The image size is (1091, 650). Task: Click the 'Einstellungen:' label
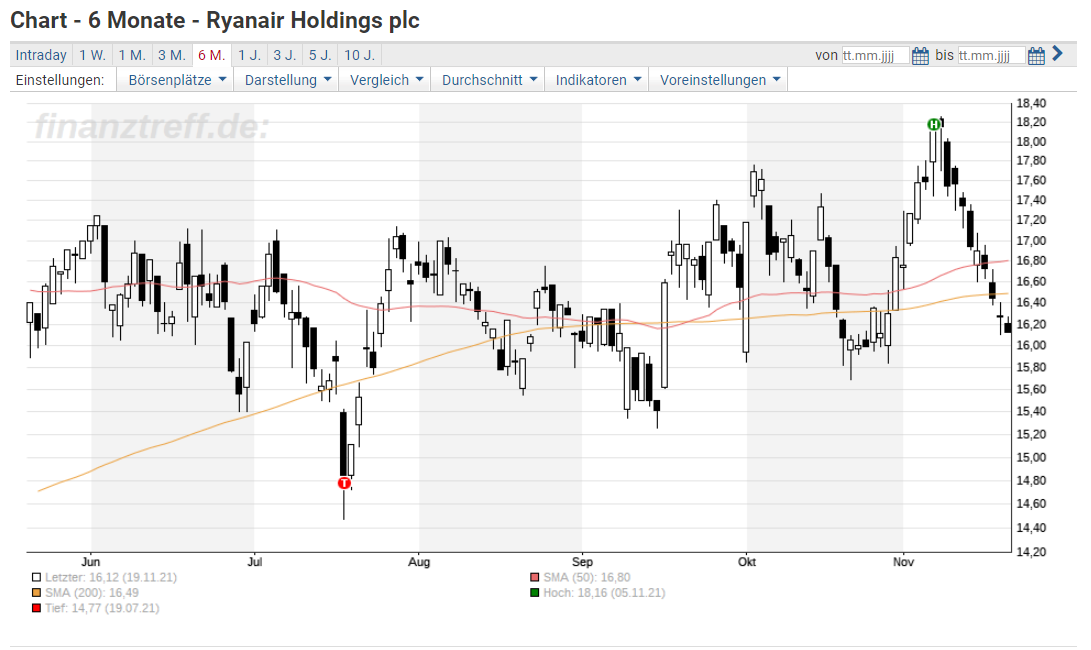60,80
